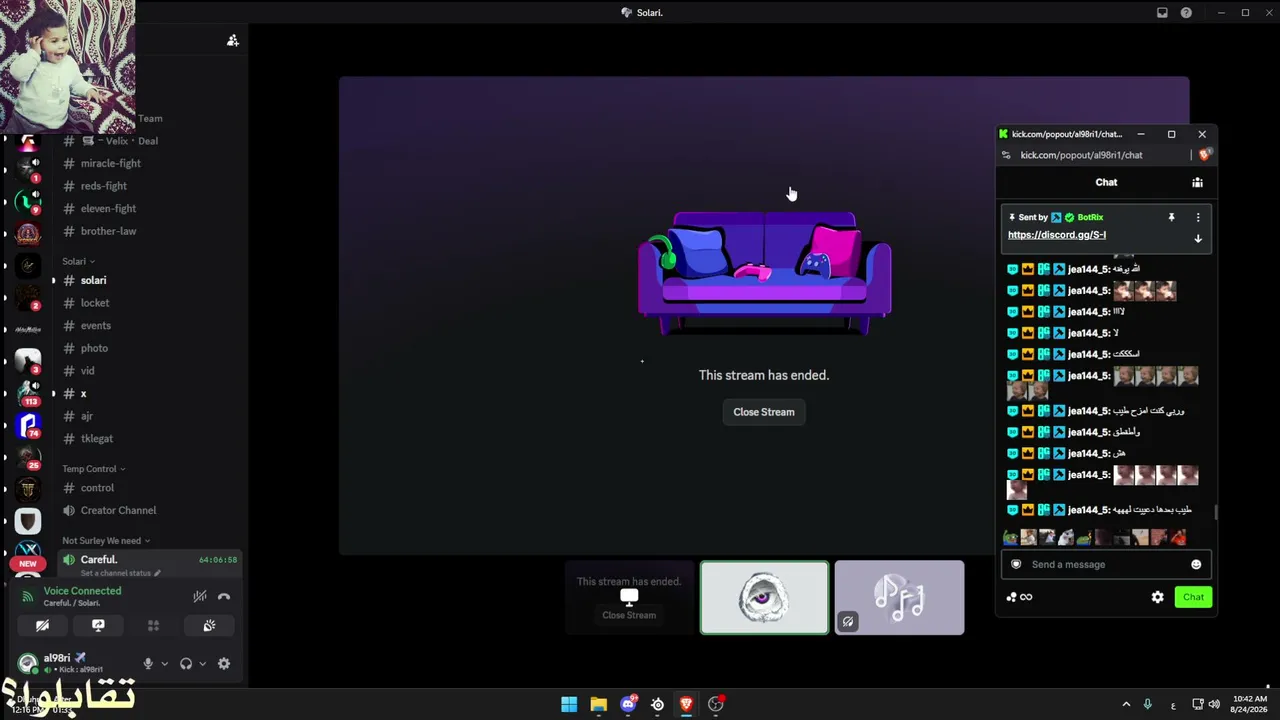Turn on the camera in Discord
Screen dimensions: 1280x720
pyautogui.click(x=42, y=625)
